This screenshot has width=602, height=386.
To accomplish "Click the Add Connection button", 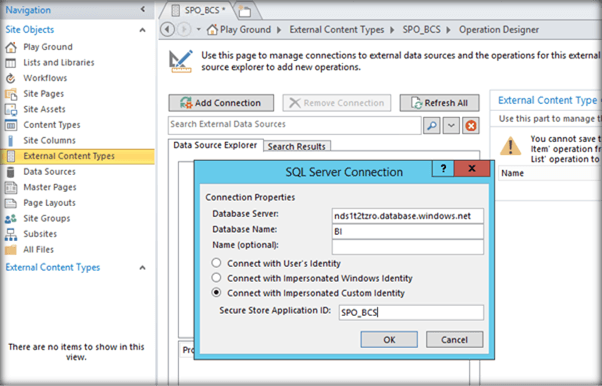I will pyautogui.click(x=221, y=103).
